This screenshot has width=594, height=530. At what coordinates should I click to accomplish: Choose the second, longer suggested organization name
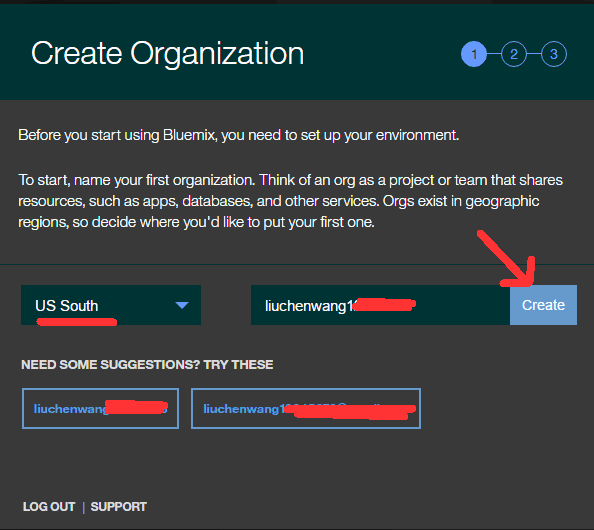click(x=306, y=408)
